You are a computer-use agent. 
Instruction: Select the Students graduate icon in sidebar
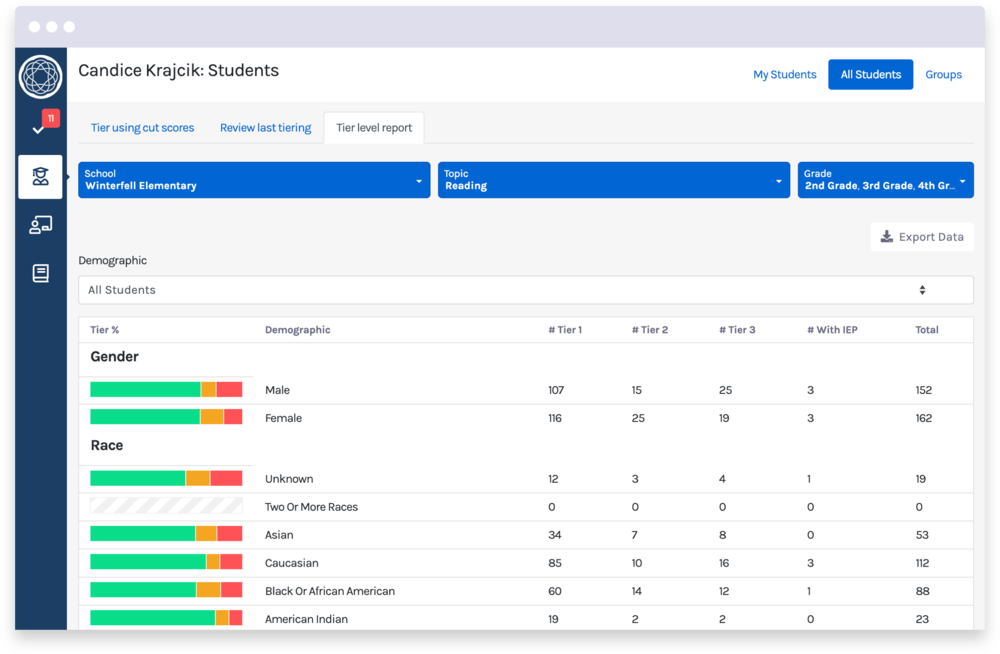(40, 177)
